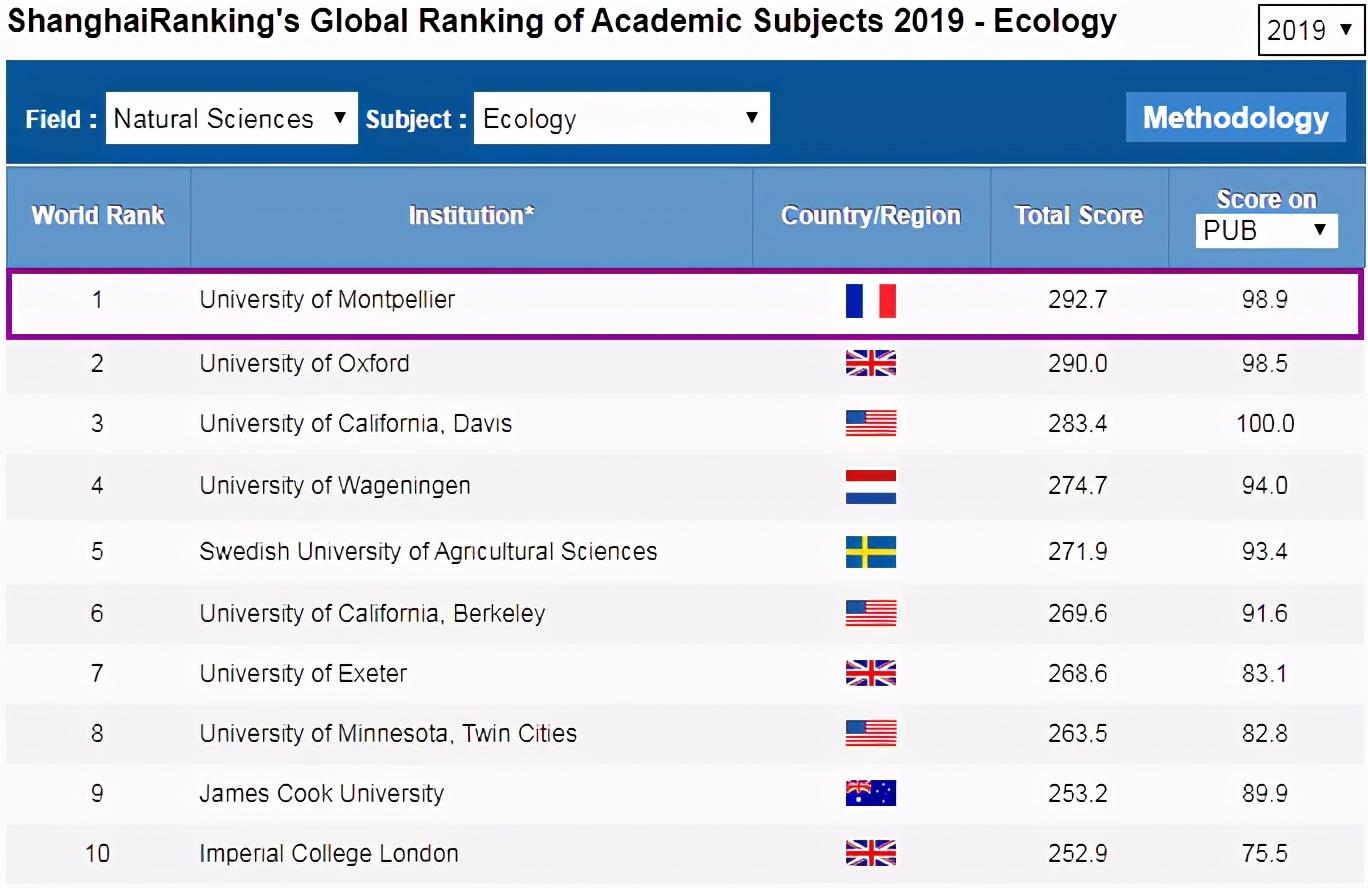Select University of Exeter name
The width and height of the screenshot is (1368, 888).
point(303,674)
